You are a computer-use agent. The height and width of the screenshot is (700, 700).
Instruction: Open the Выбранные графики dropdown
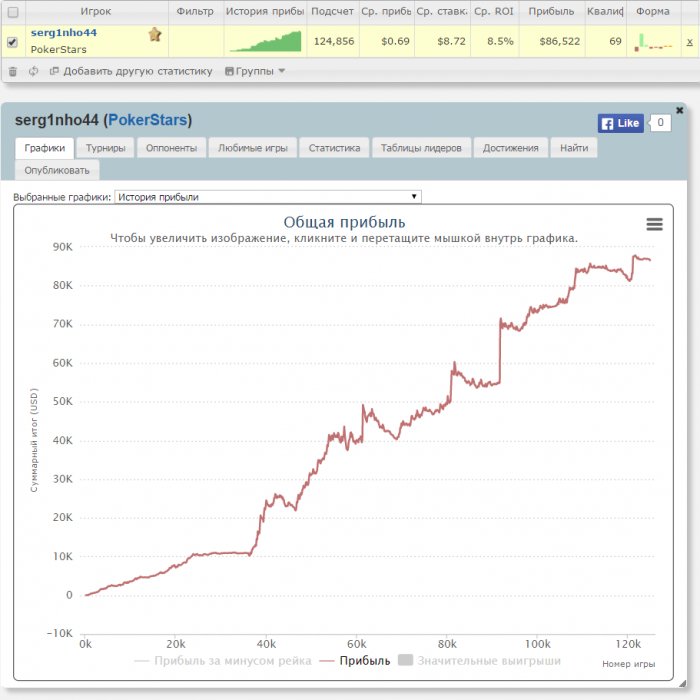click(x=268, y=197)
